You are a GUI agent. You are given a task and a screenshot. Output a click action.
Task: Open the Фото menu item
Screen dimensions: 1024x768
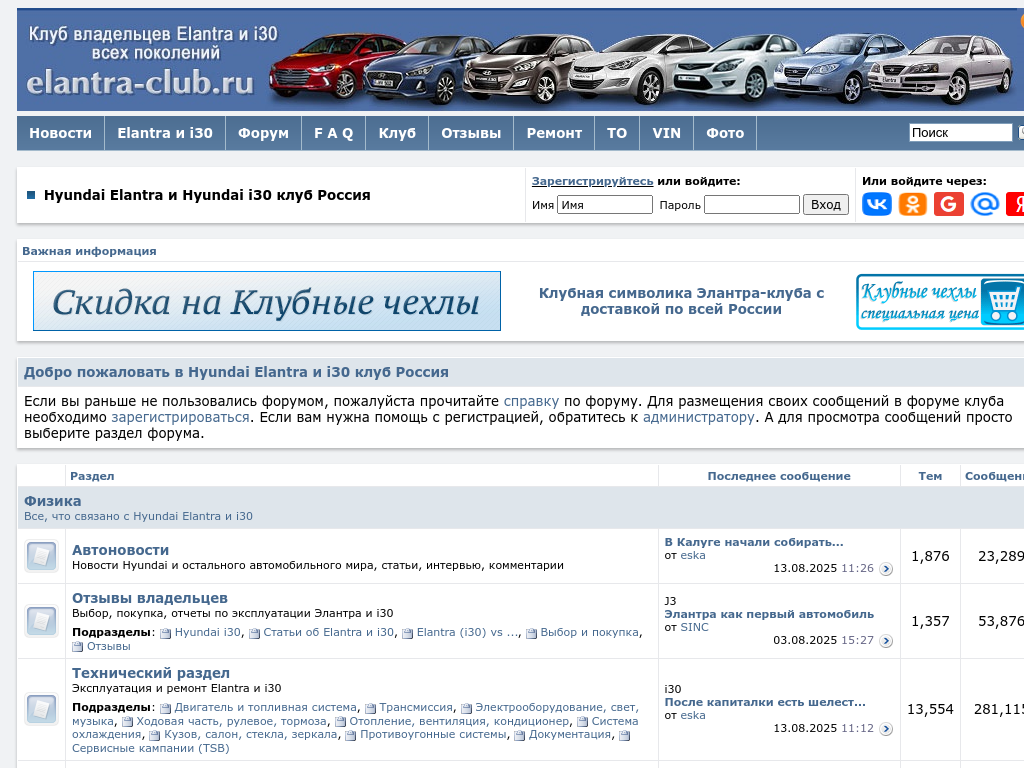click(725, 133)
